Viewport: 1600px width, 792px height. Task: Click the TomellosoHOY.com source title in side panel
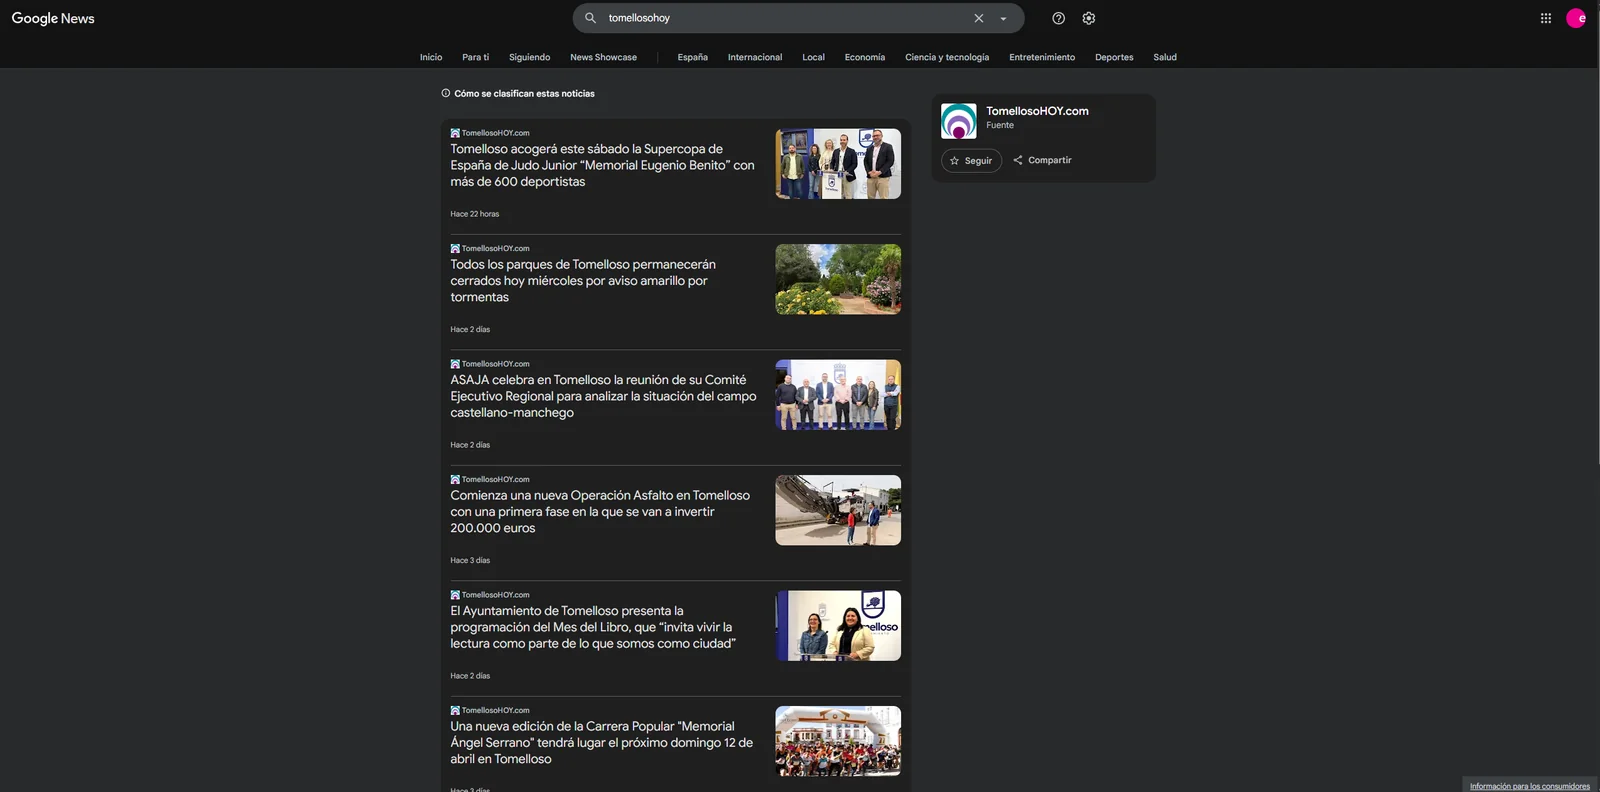tap(1037, 111)
